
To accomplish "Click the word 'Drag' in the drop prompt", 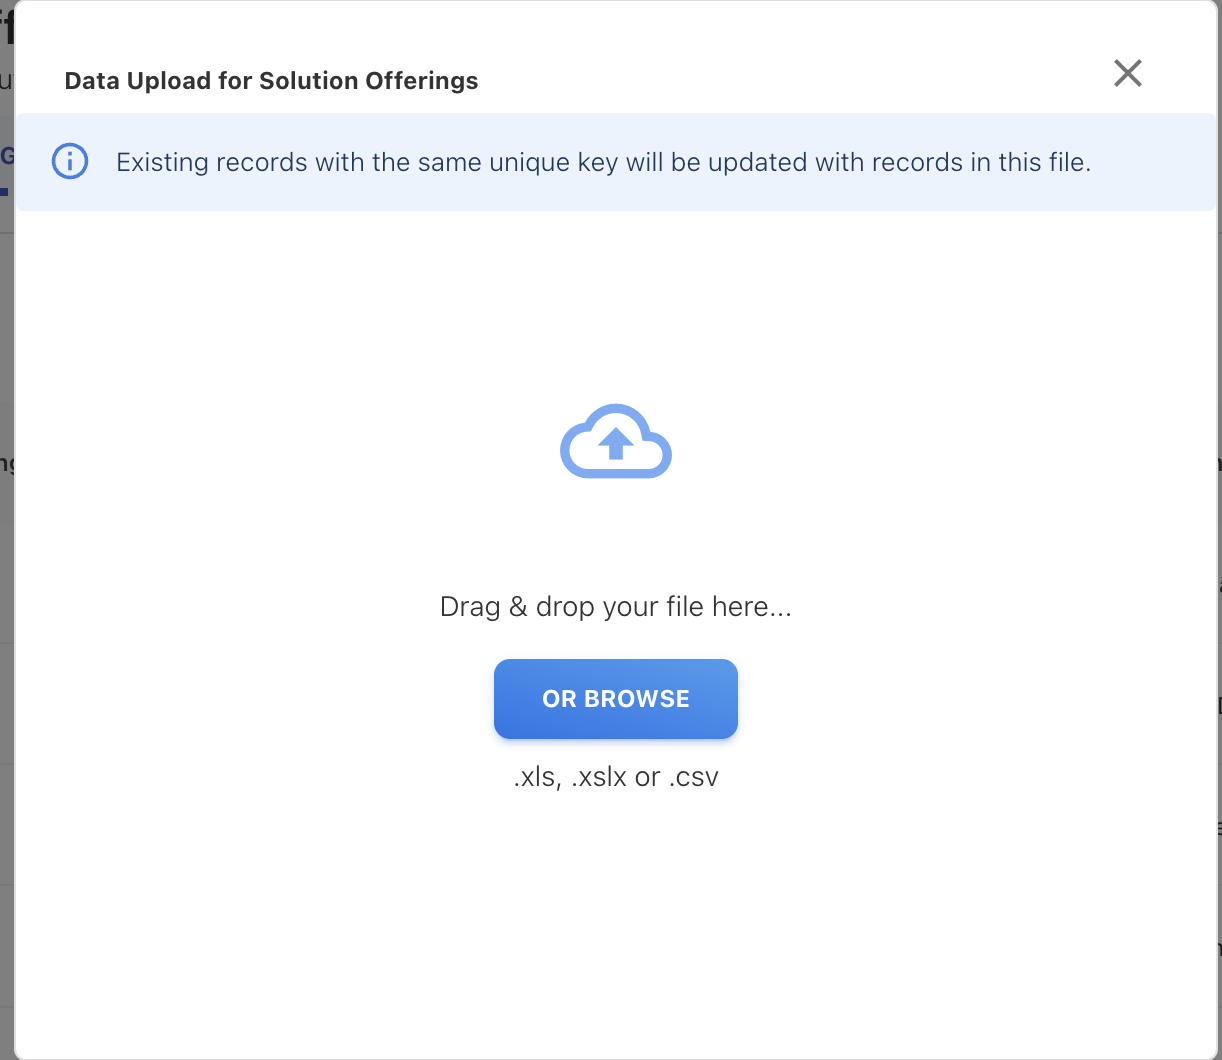I will (470, 607).
